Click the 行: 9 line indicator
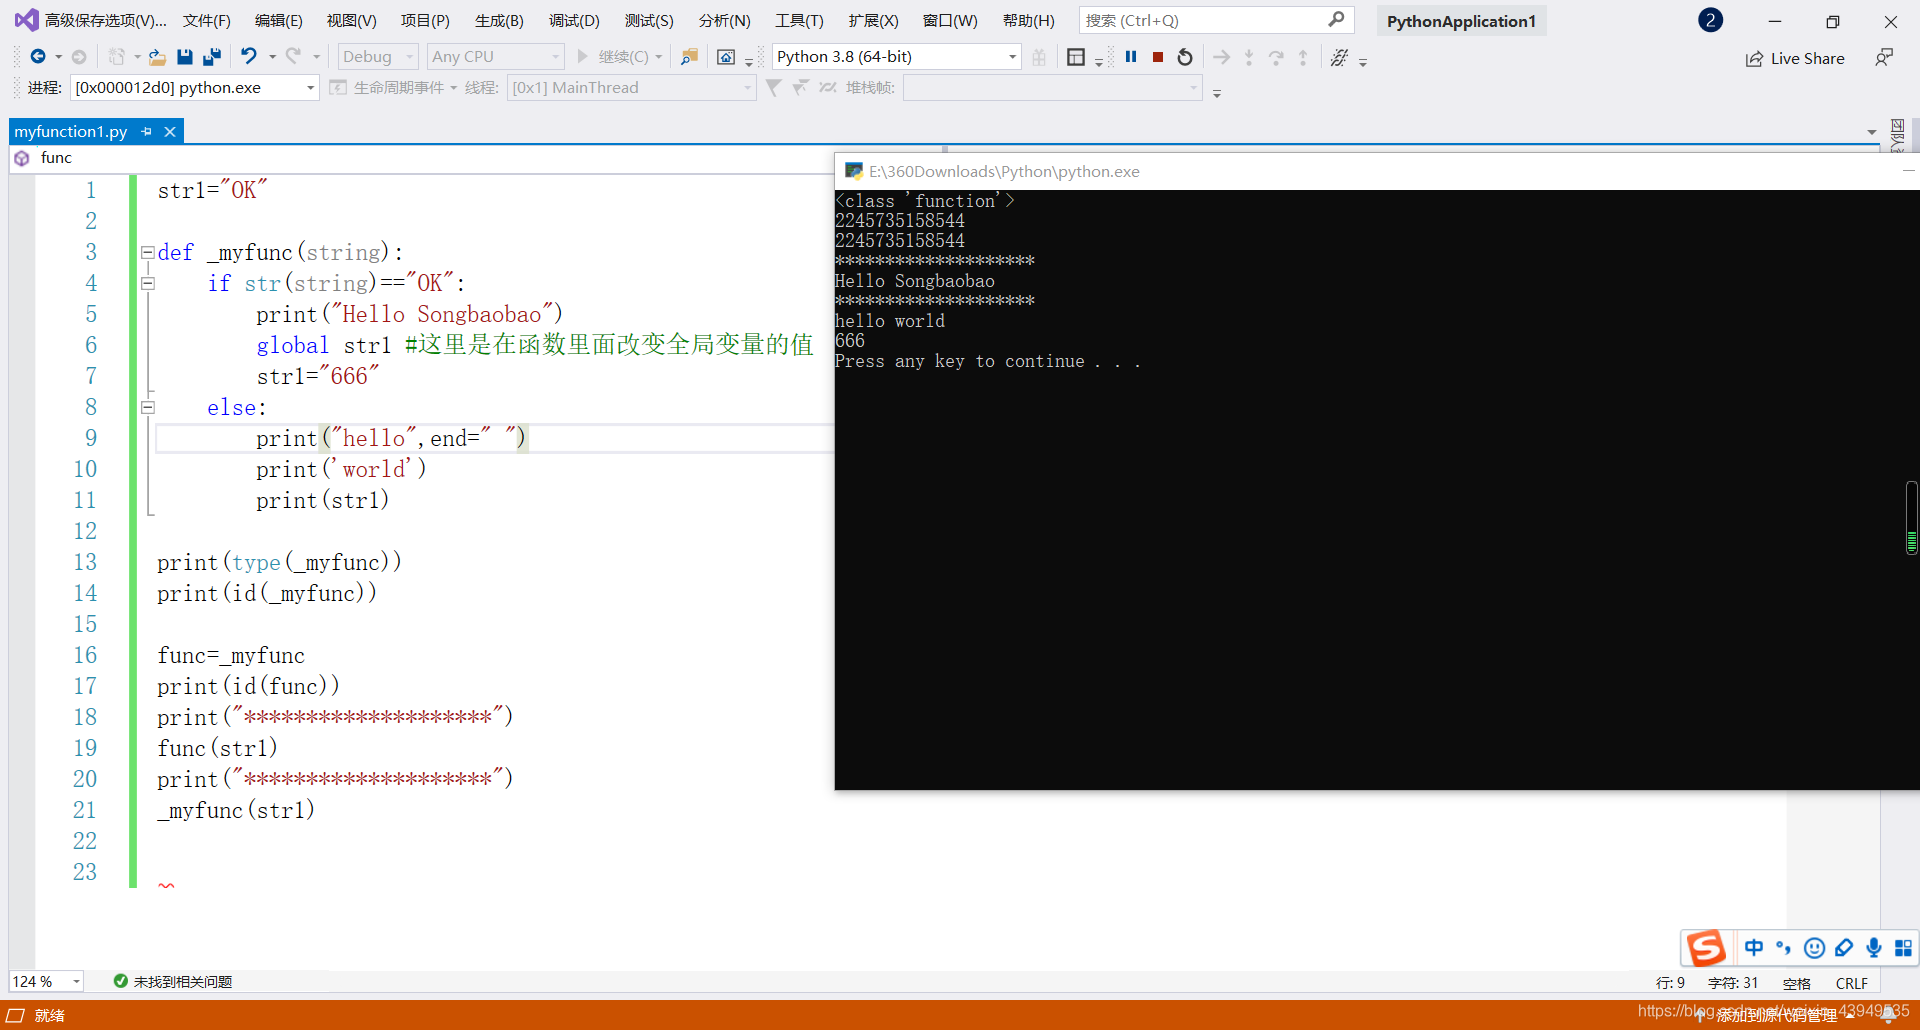 [x=1670, y=983]
